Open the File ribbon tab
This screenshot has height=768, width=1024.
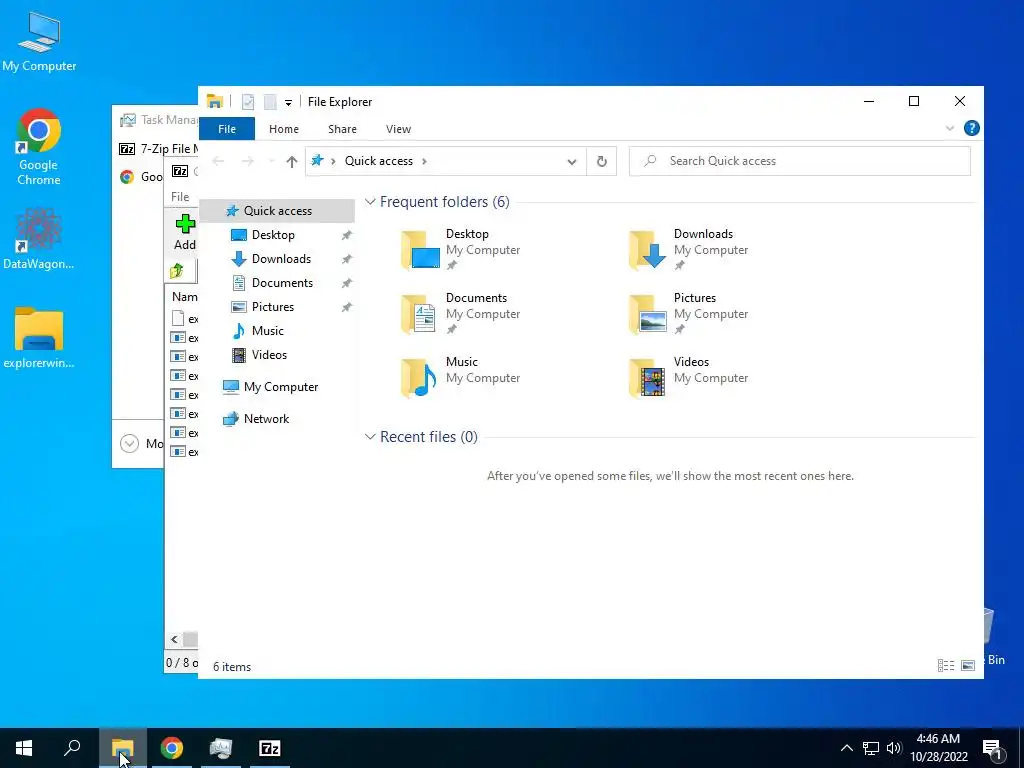pyautogui.click(x=227, y=129)
